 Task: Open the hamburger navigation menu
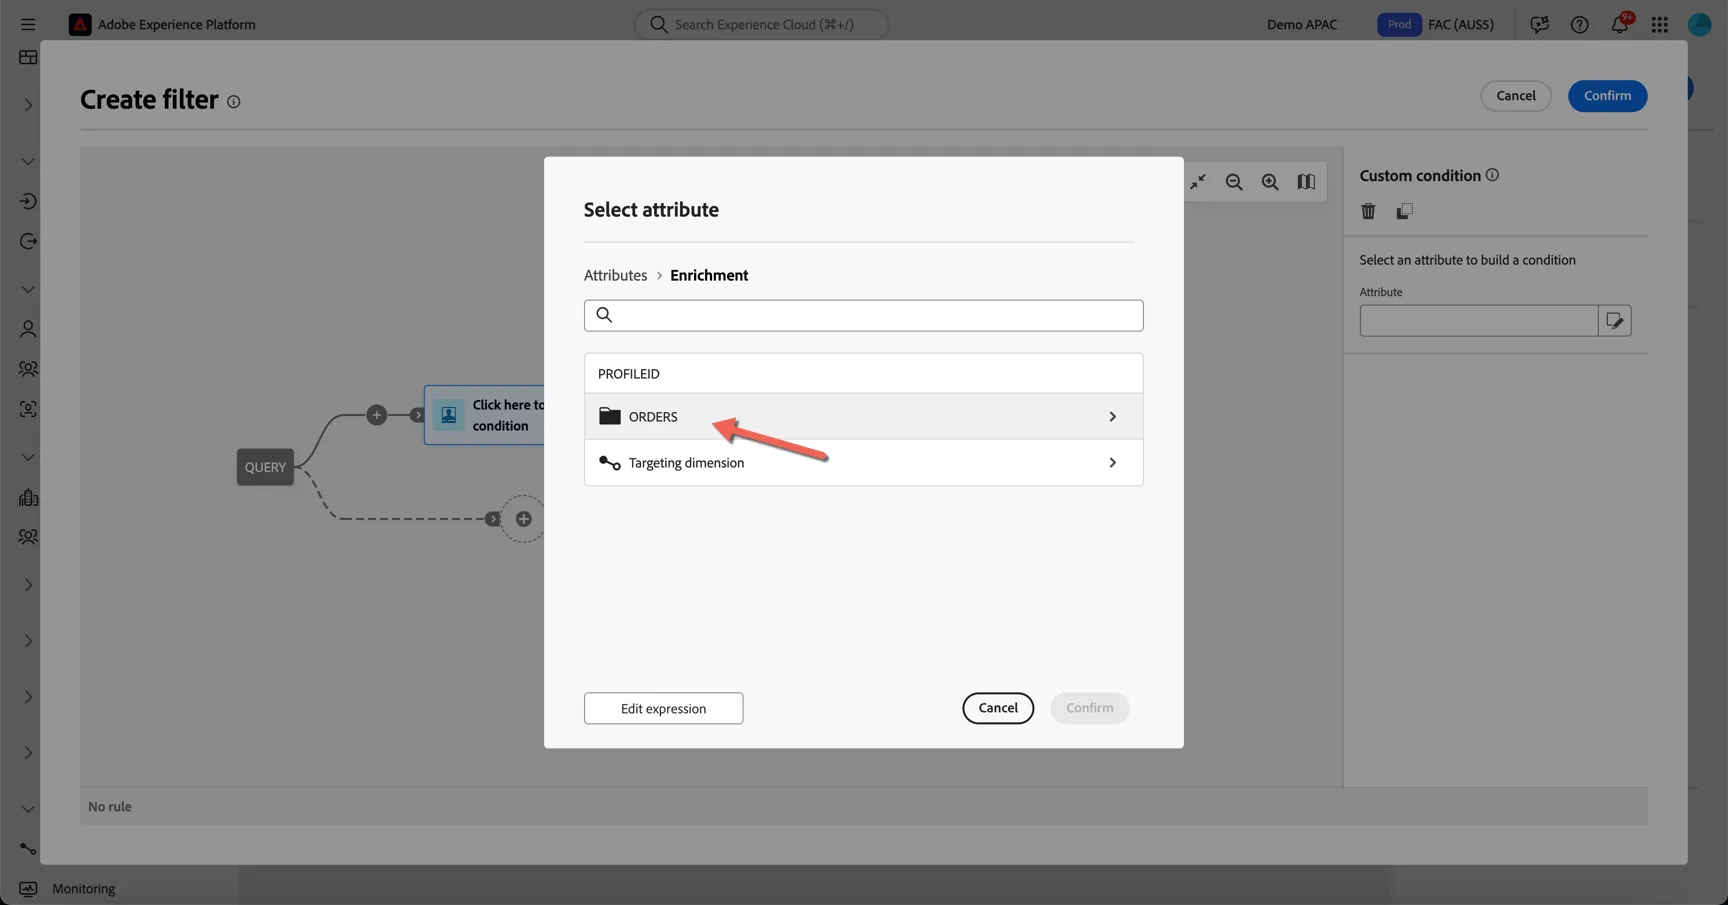click(x=28, y=24)
